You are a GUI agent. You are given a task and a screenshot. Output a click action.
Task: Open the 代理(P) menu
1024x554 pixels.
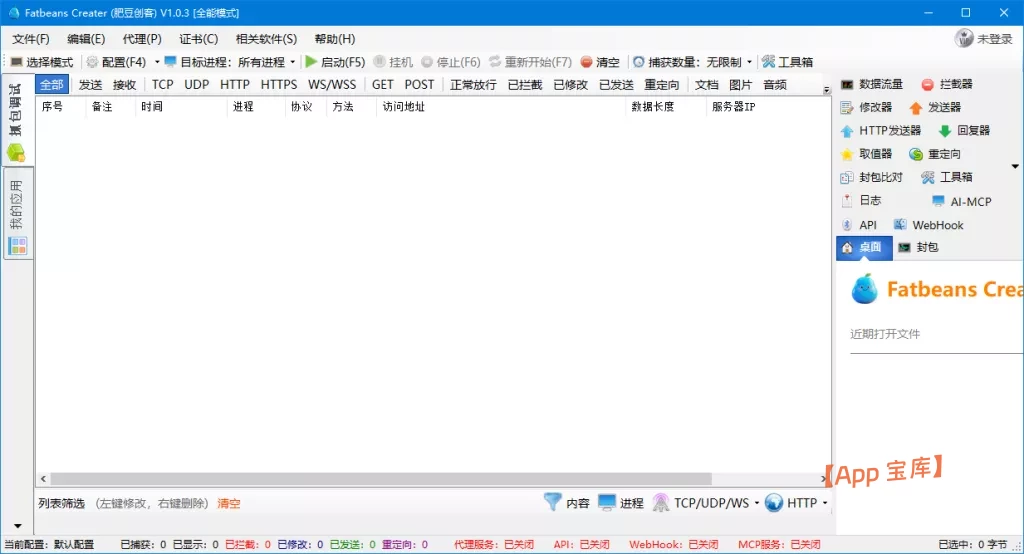coord(142,39)
